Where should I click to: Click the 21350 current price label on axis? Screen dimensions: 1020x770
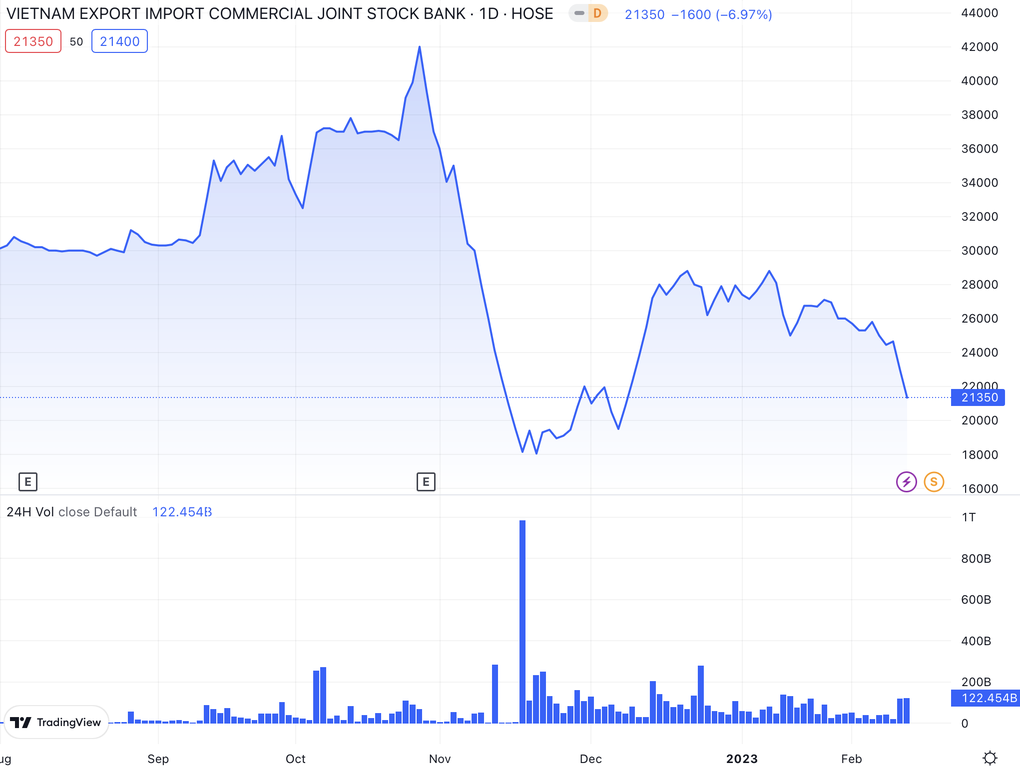coord(979,397)
